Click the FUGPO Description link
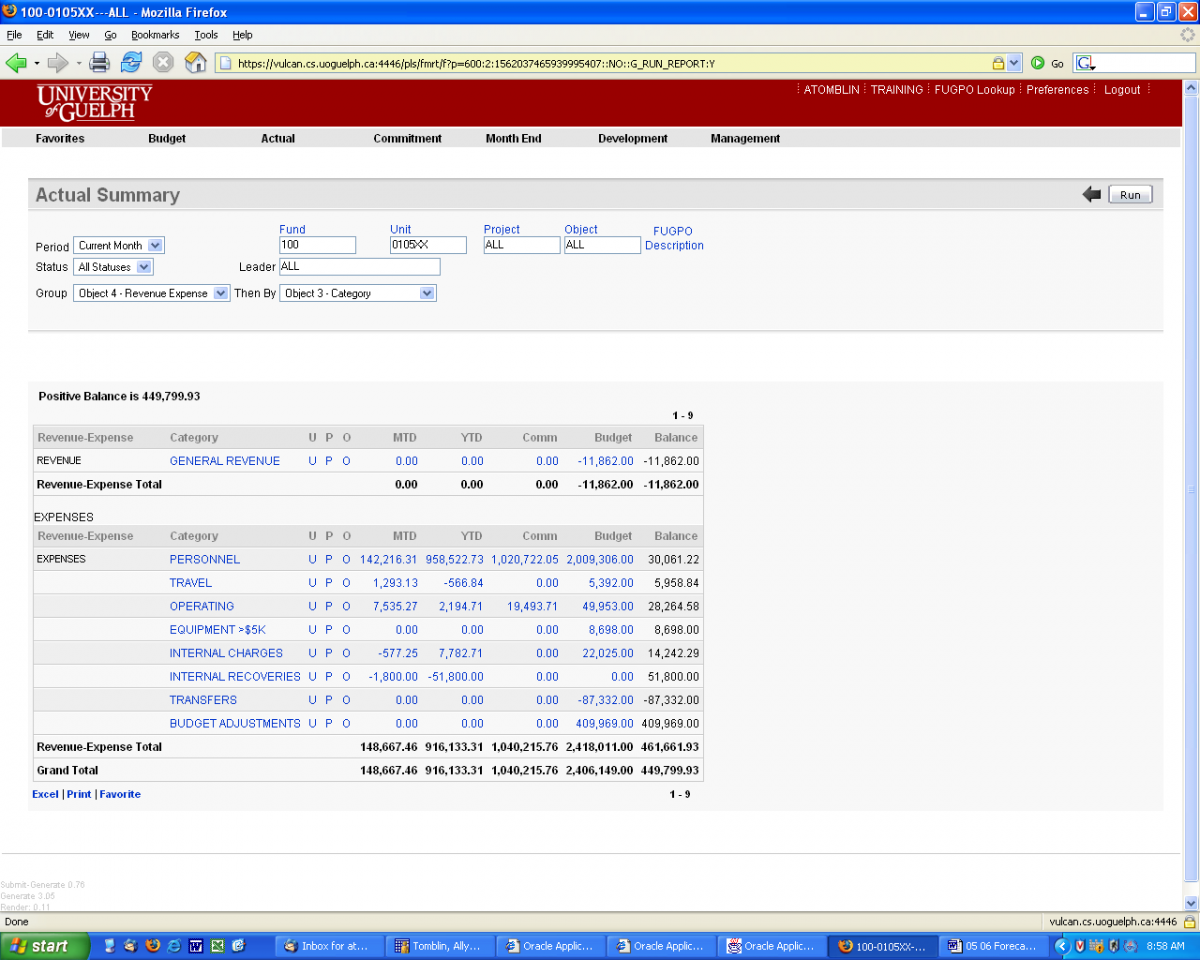The width and height of the screenshot is (1200, 960). [674, 238]
